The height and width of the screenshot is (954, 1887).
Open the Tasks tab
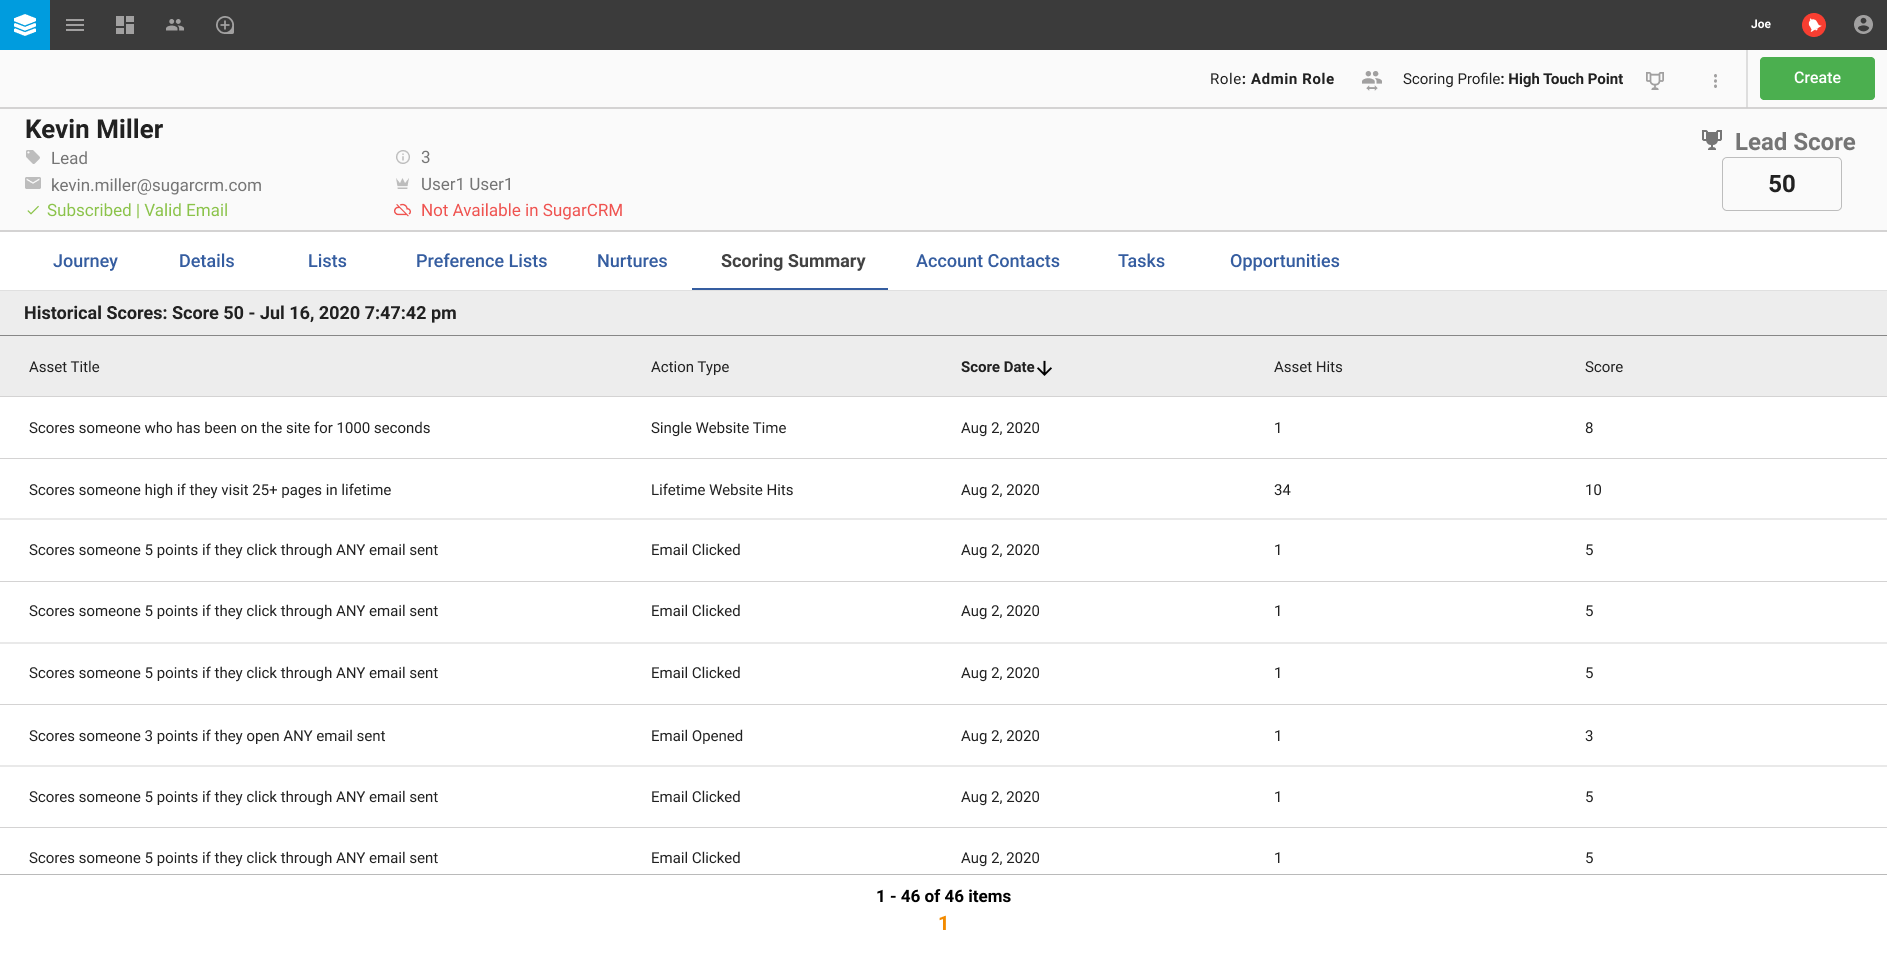coord(1141,261)
